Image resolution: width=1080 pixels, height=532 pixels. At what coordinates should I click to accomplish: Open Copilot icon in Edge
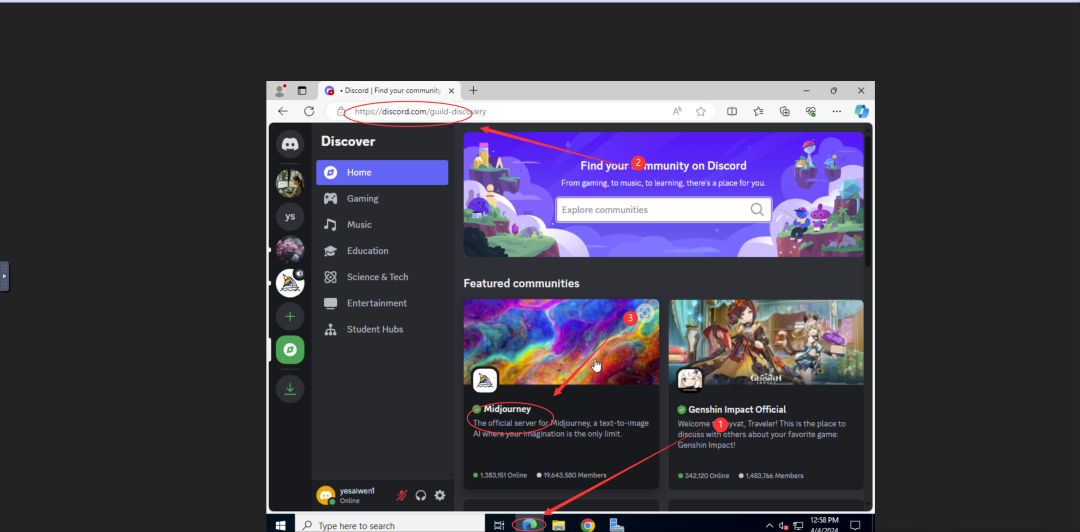pyautogui.click(x=862, y=111)
